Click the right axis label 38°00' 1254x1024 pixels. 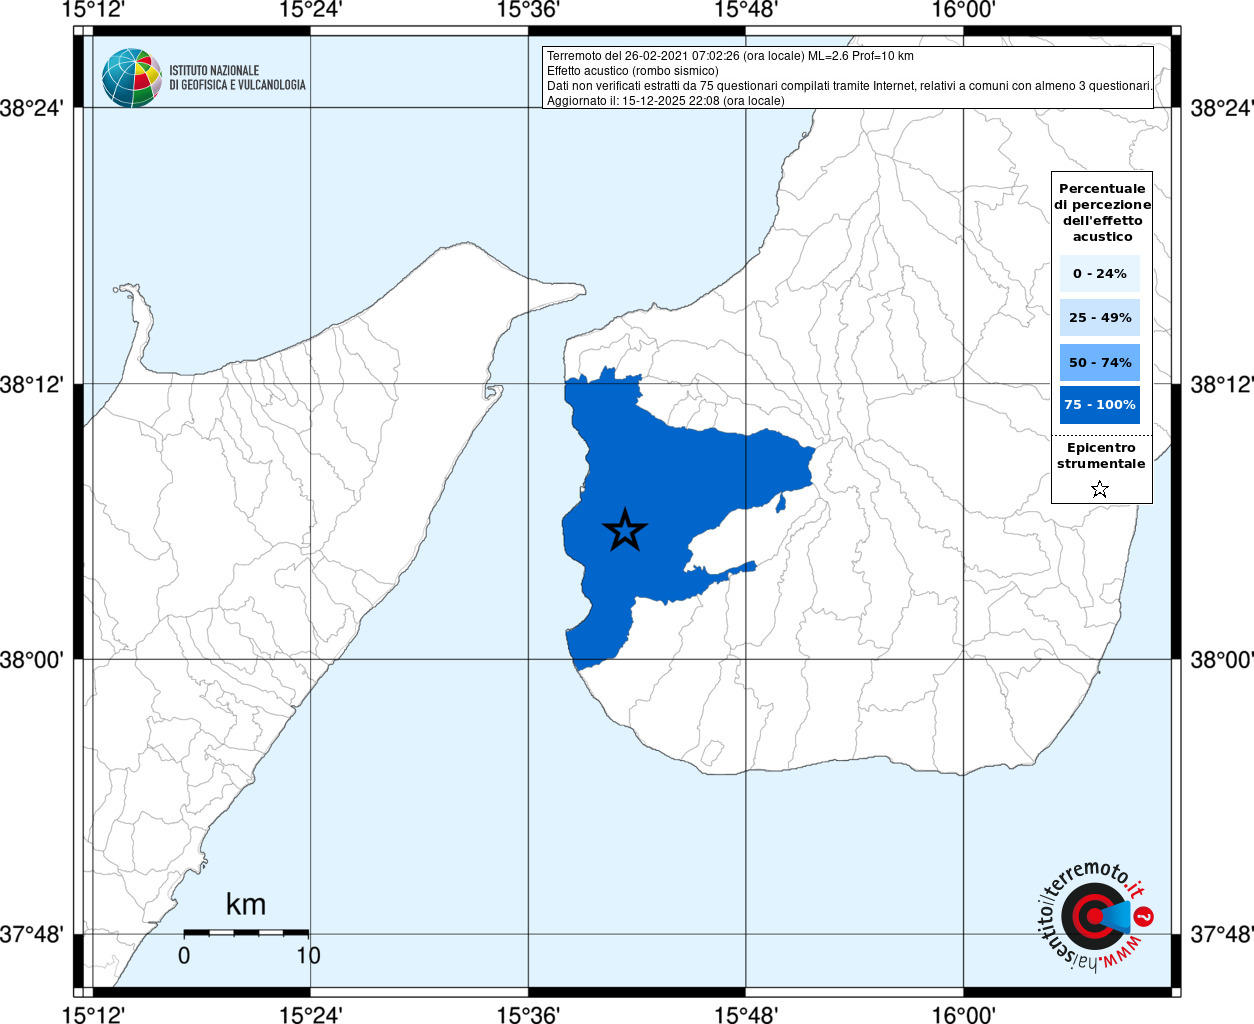[x=1221, y=660]
